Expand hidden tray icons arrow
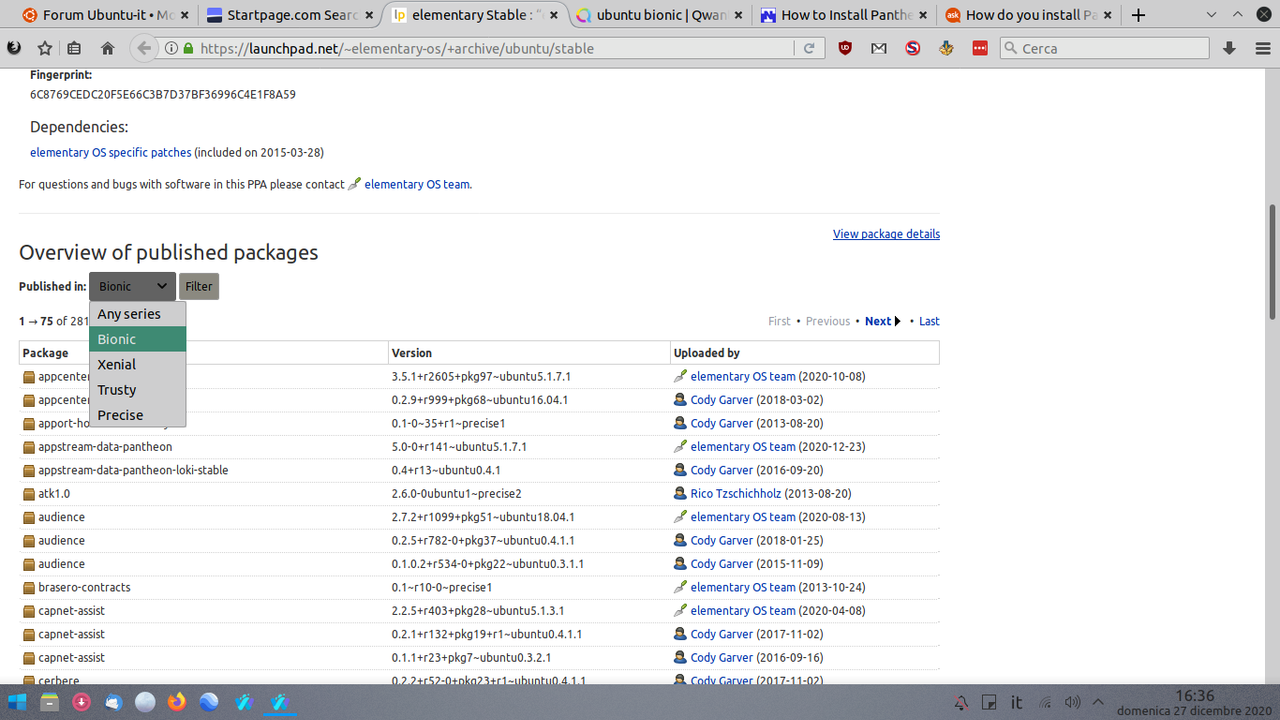1280x720 pixels. [1097, 702]
